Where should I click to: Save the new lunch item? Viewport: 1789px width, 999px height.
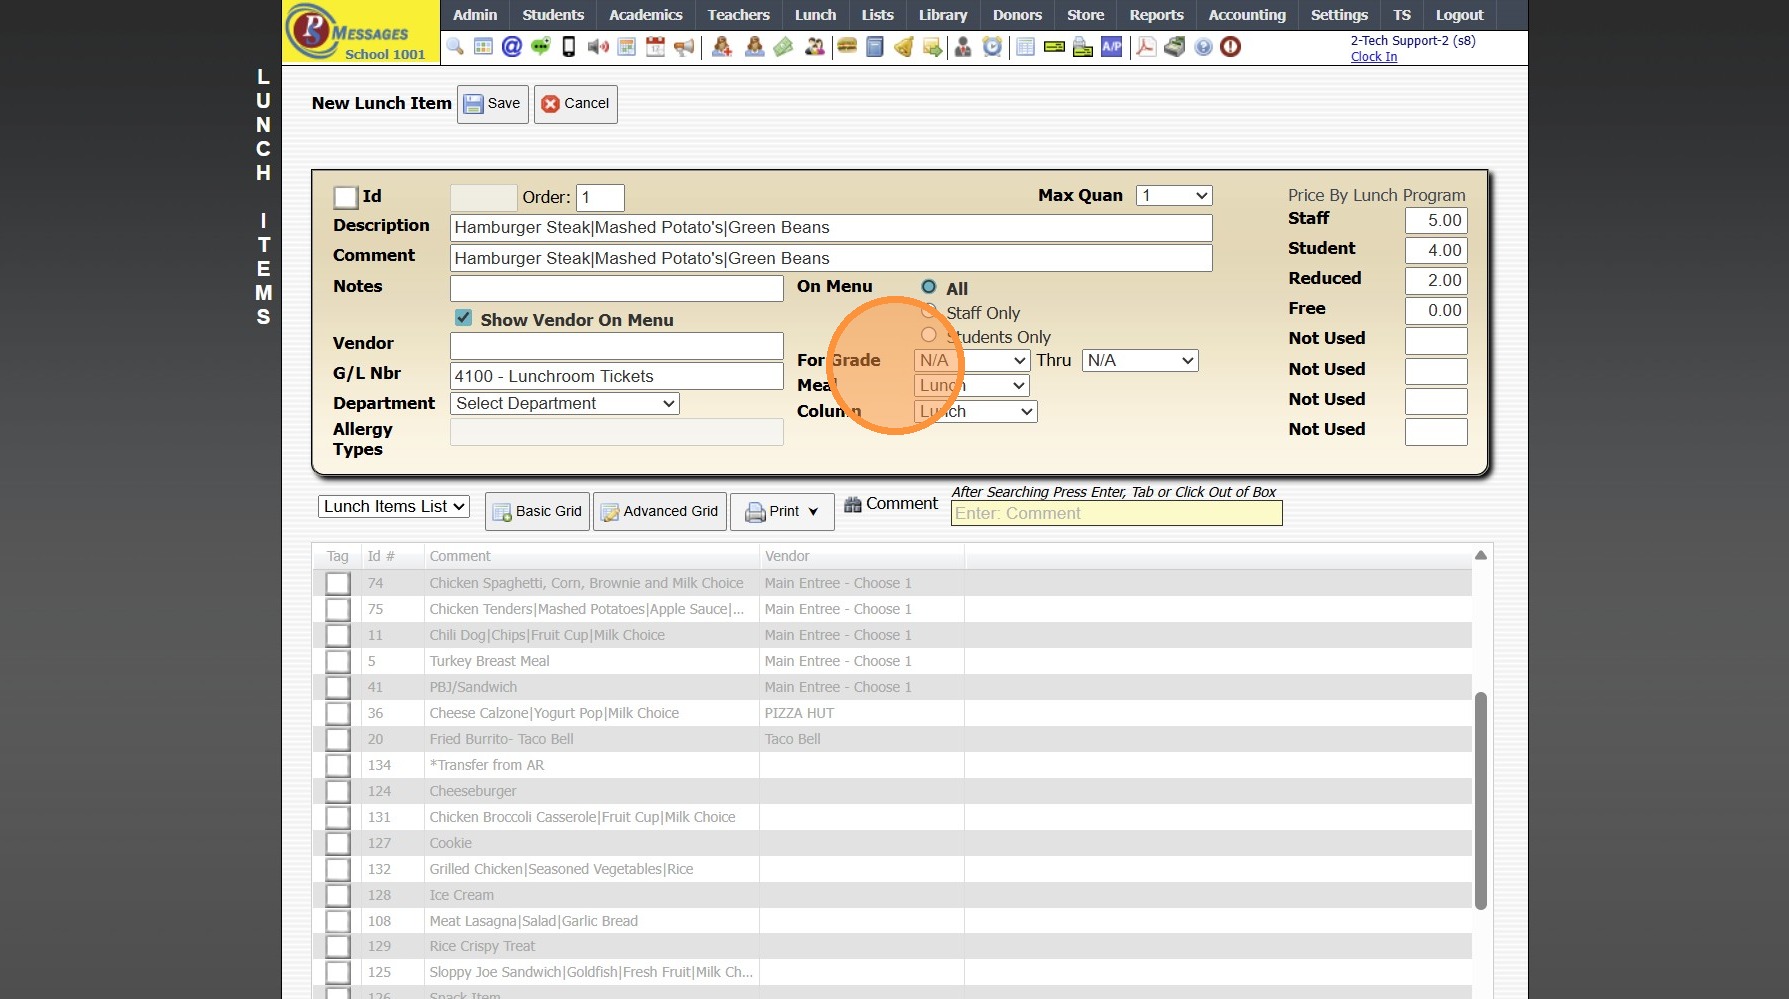[x=493, y=103]
